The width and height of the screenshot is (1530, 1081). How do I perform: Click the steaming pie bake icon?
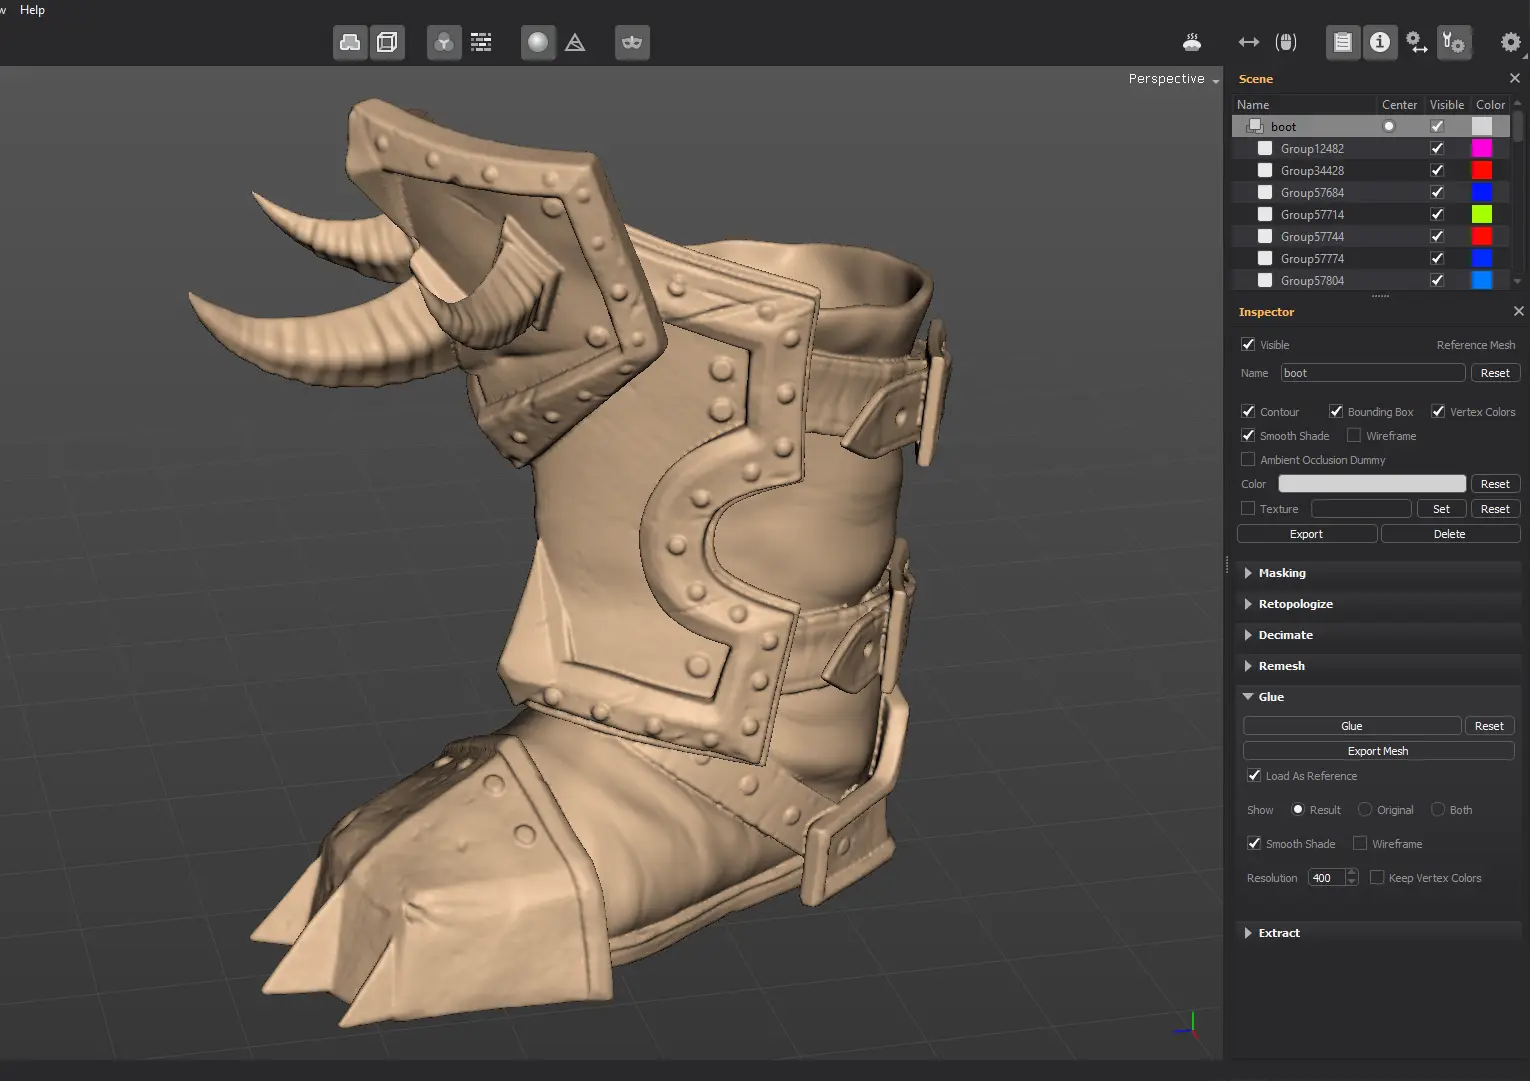pyautogui.click(x=1192, y=42)
